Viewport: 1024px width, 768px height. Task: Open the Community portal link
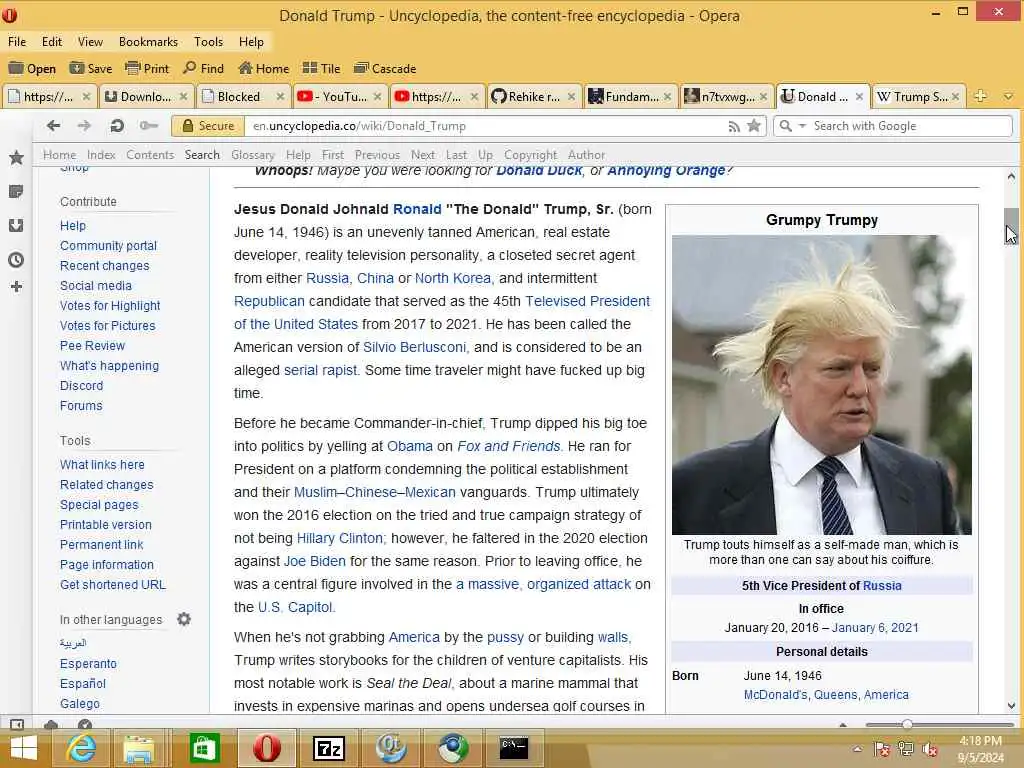pos(108,246)
